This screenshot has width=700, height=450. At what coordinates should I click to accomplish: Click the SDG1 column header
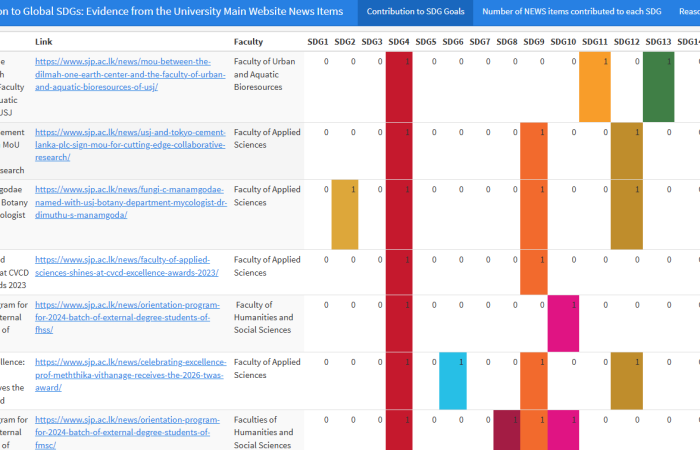tap(317, 42)
